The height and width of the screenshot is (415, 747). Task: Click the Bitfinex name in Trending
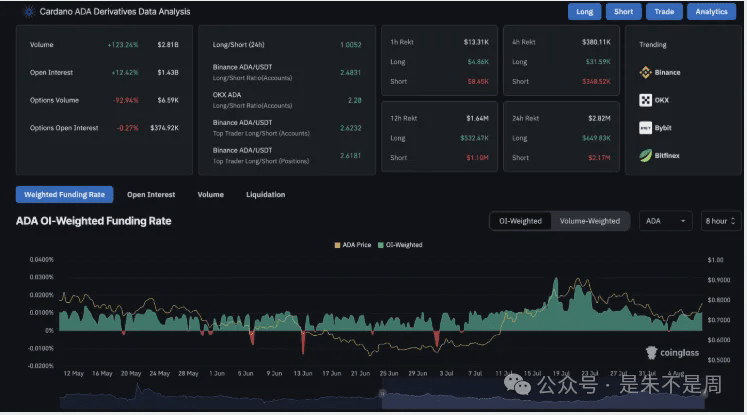667,155
